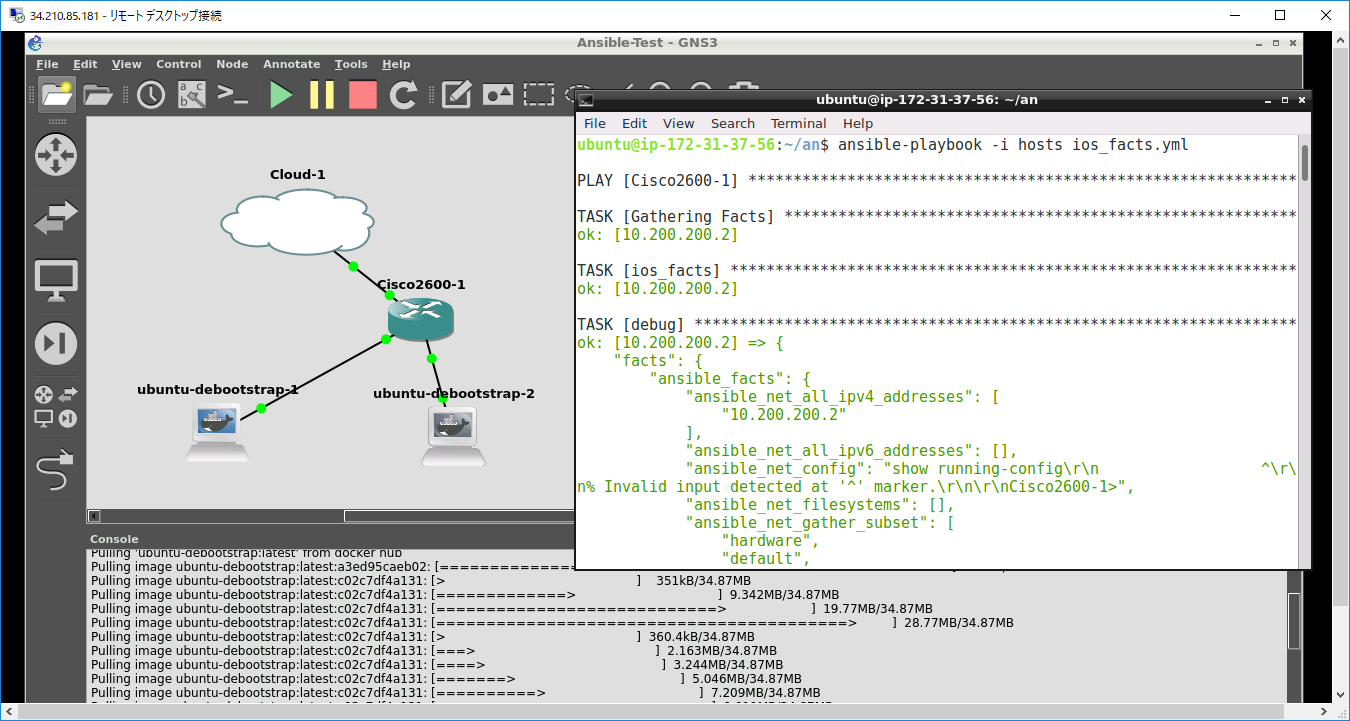The image size is (1350, 721).
Task: Browse routers in the device sidebar
Action: click(56, 155)
